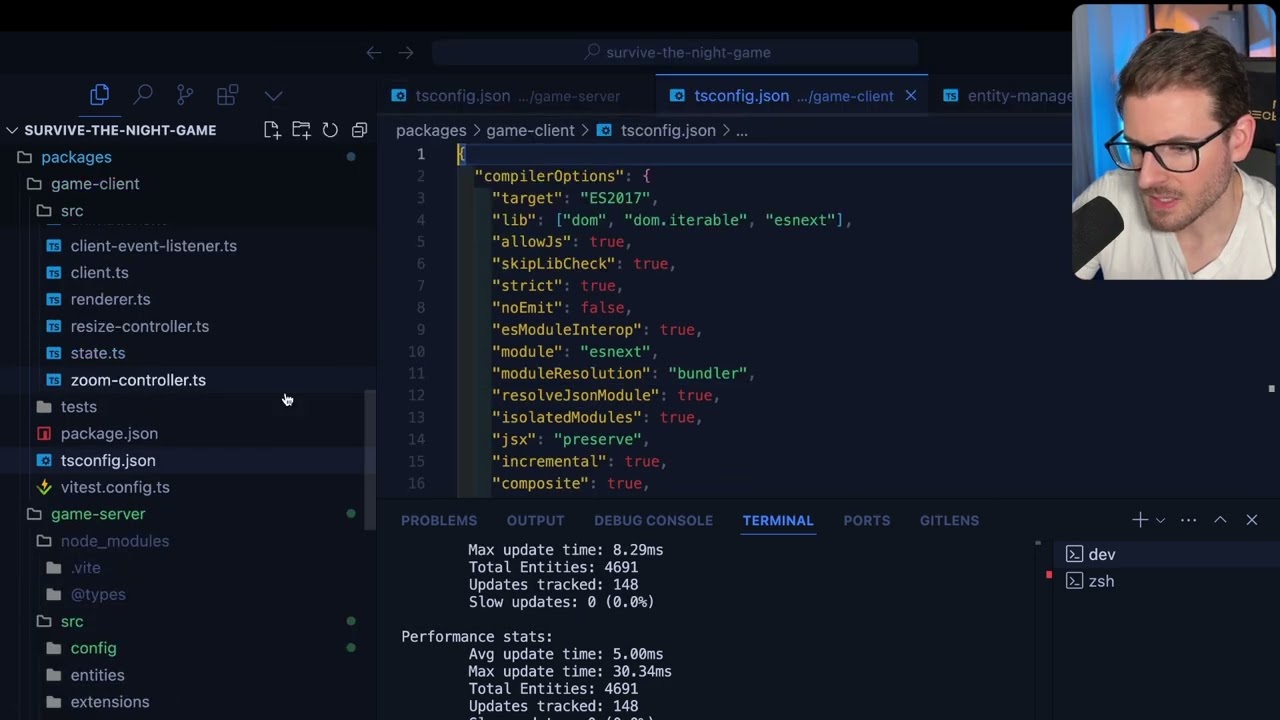The height and width of the screenshot is (720, 1280).
Task: Show additional views chevron in activity bar
Action: click(273, 96)
